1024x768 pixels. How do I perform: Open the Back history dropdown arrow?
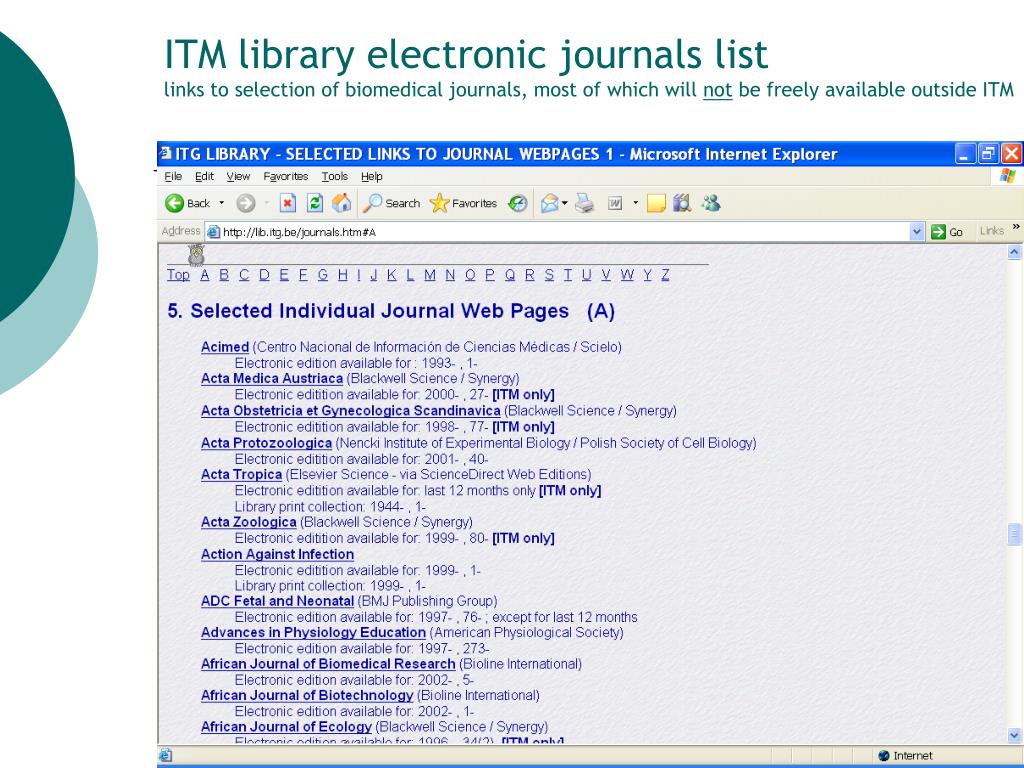point(221,203)
